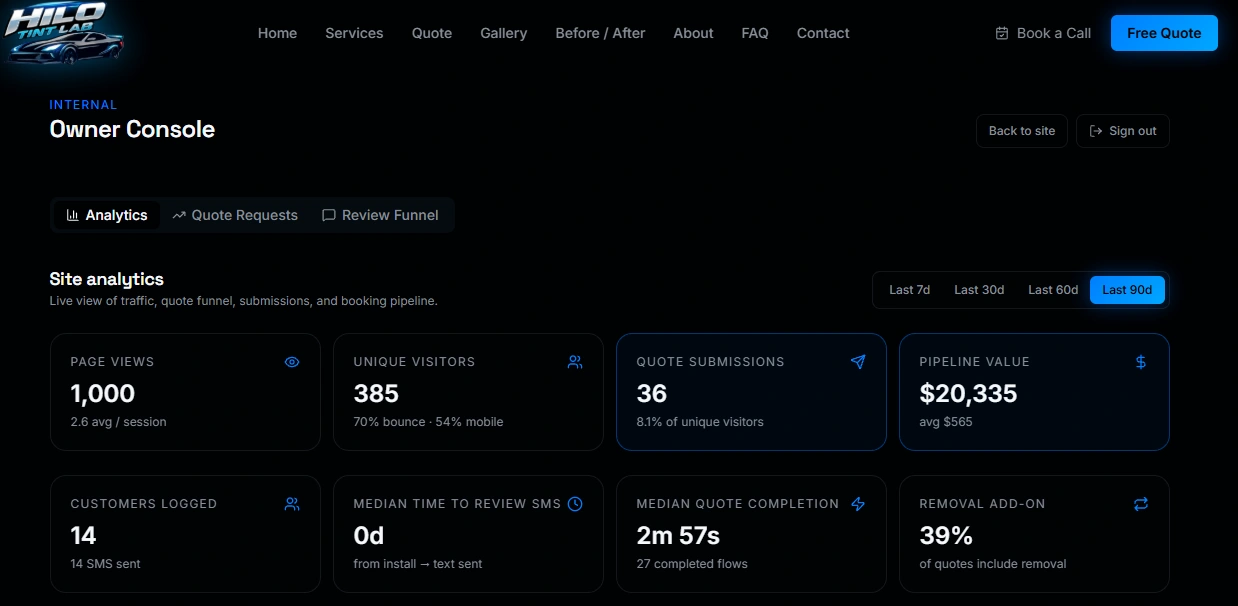Open the Before / After page
This screenshot has height=606, width=1238.
pos(600,33)
